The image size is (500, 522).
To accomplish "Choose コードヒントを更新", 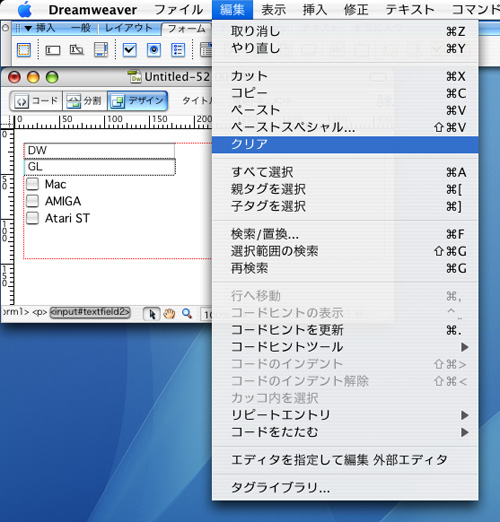I will pos(345,330).
